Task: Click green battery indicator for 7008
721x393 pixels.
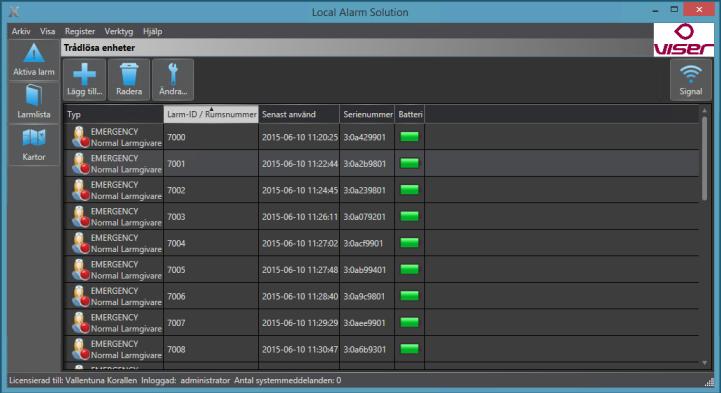Action: tap(409, 349)
